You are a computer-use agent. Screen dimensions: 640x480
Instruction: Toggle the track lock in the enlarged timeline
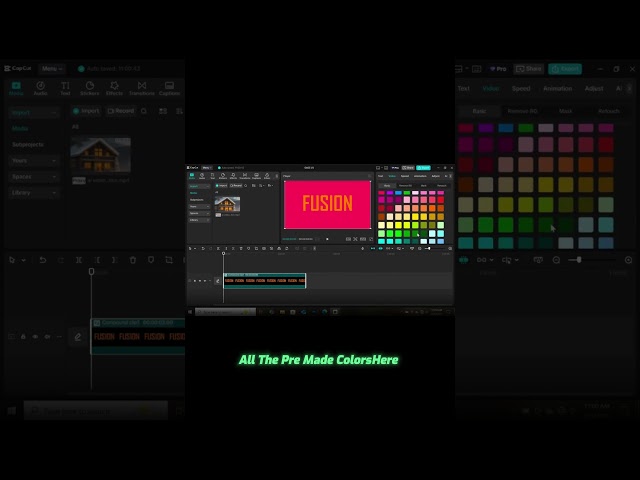pos(23,337)
